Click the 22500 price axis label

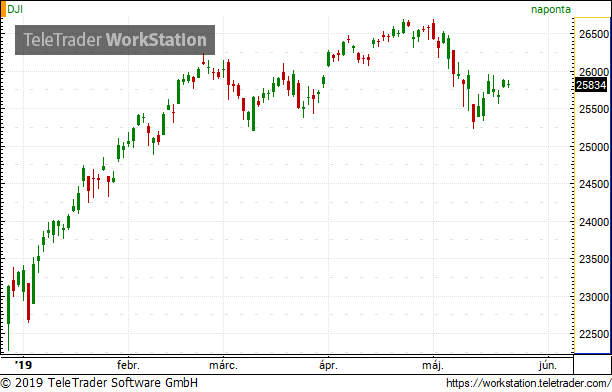click(x=594, y=335)
